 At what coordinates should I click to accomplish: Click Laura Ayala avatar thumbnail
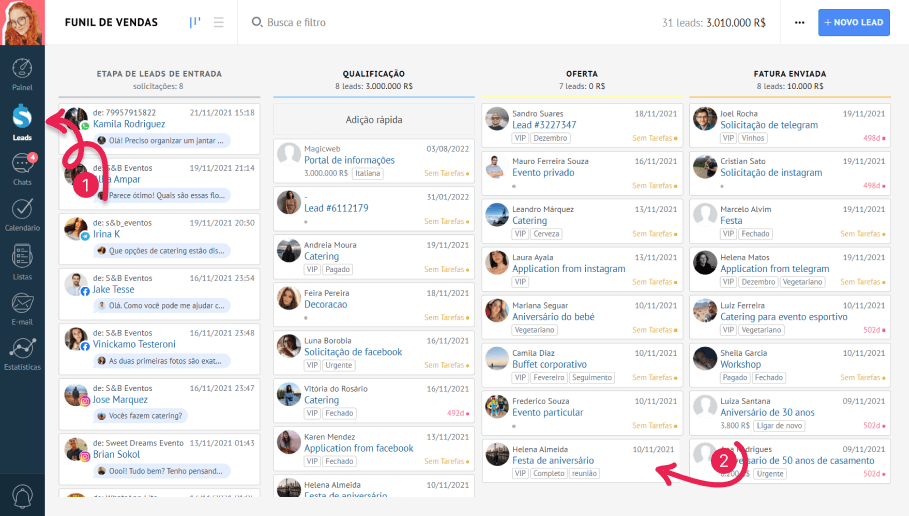[497, 262]
